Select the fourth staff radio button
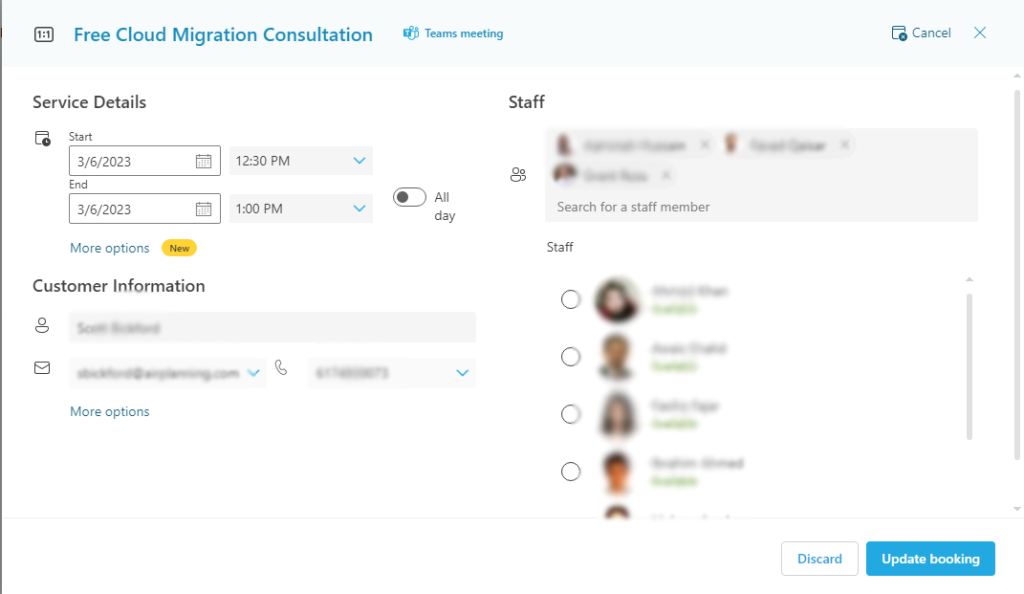 571,471
